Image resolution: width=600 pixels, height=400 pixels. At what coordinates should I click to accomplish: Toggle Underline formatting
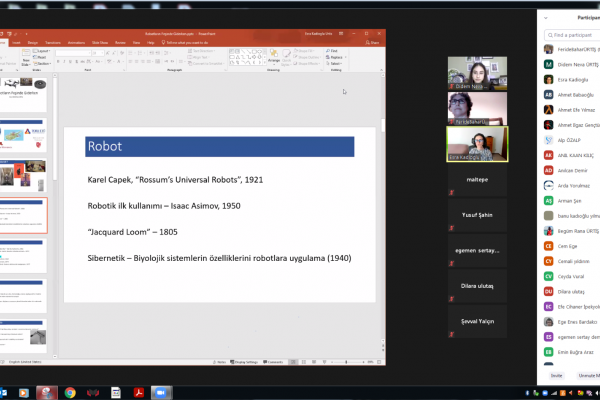[70, 61]
